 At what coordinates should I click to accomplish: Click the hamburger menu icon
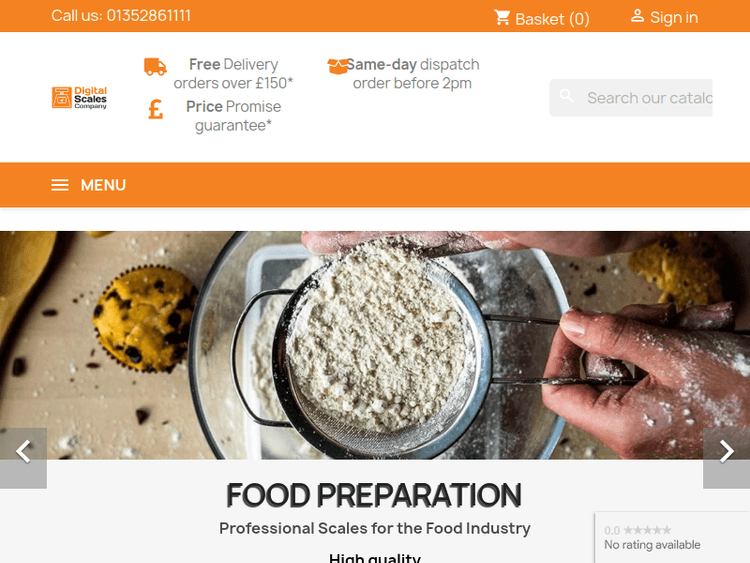(x=60, y=185)
